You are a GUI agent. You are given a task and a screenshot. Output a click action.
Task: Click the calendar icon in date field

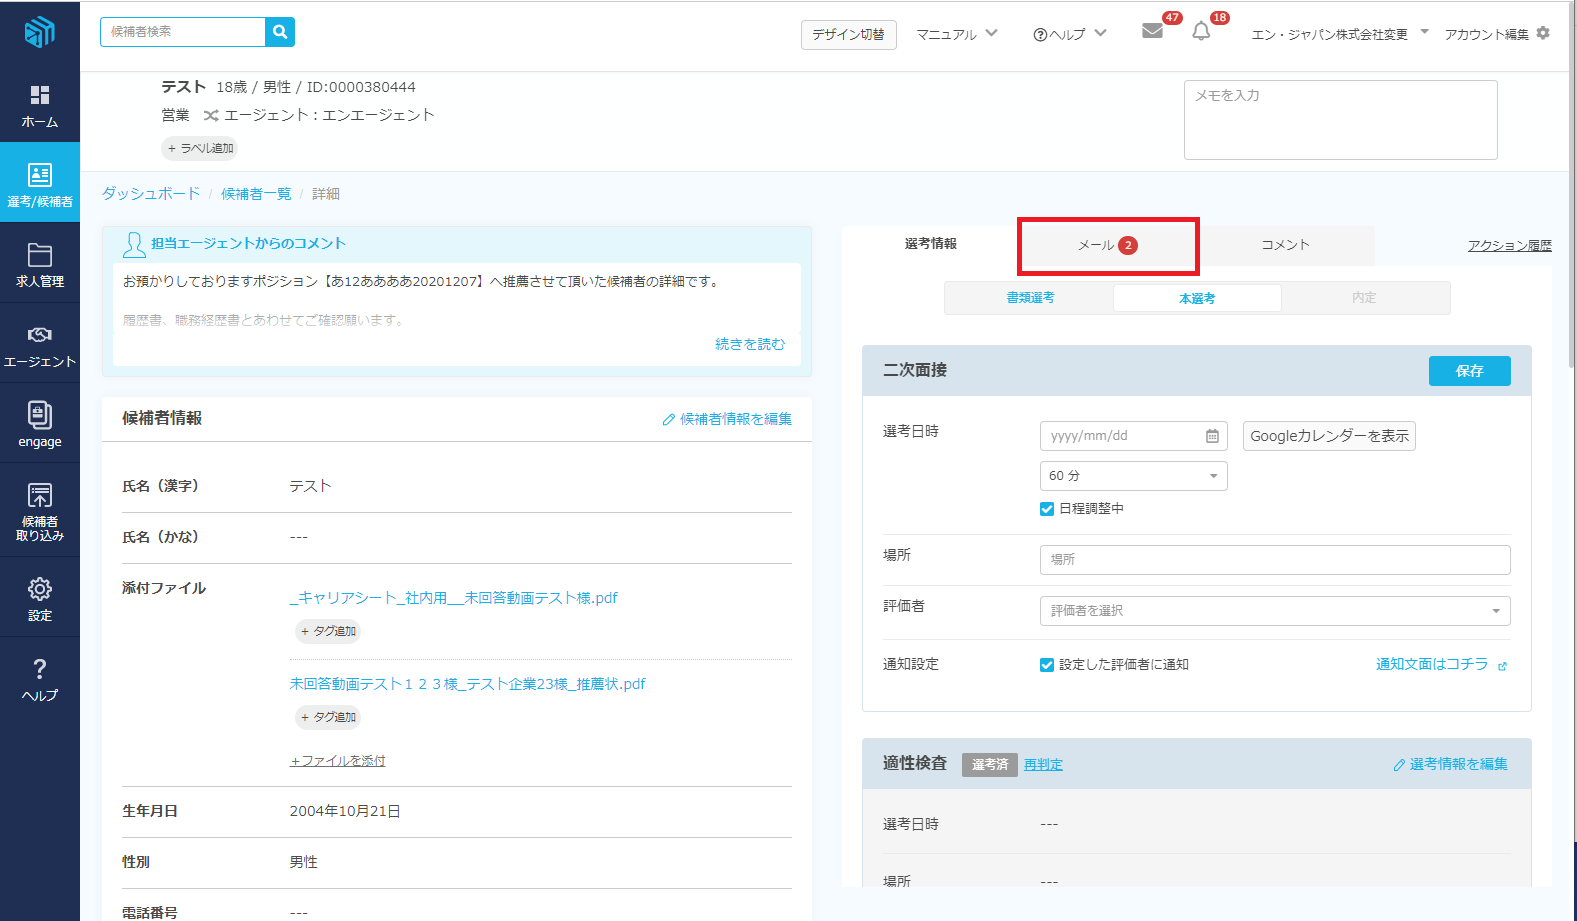coord(1212,436)
